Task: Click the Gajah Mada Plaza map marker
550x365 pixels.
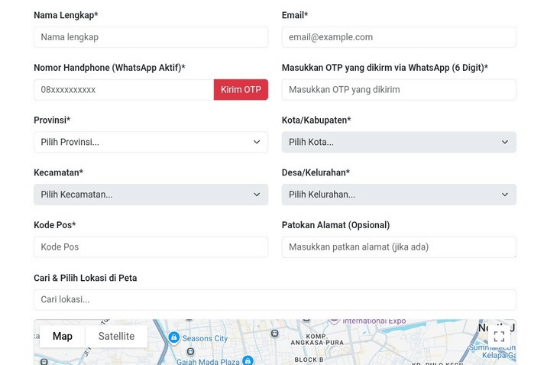Action: coord(248,360)
